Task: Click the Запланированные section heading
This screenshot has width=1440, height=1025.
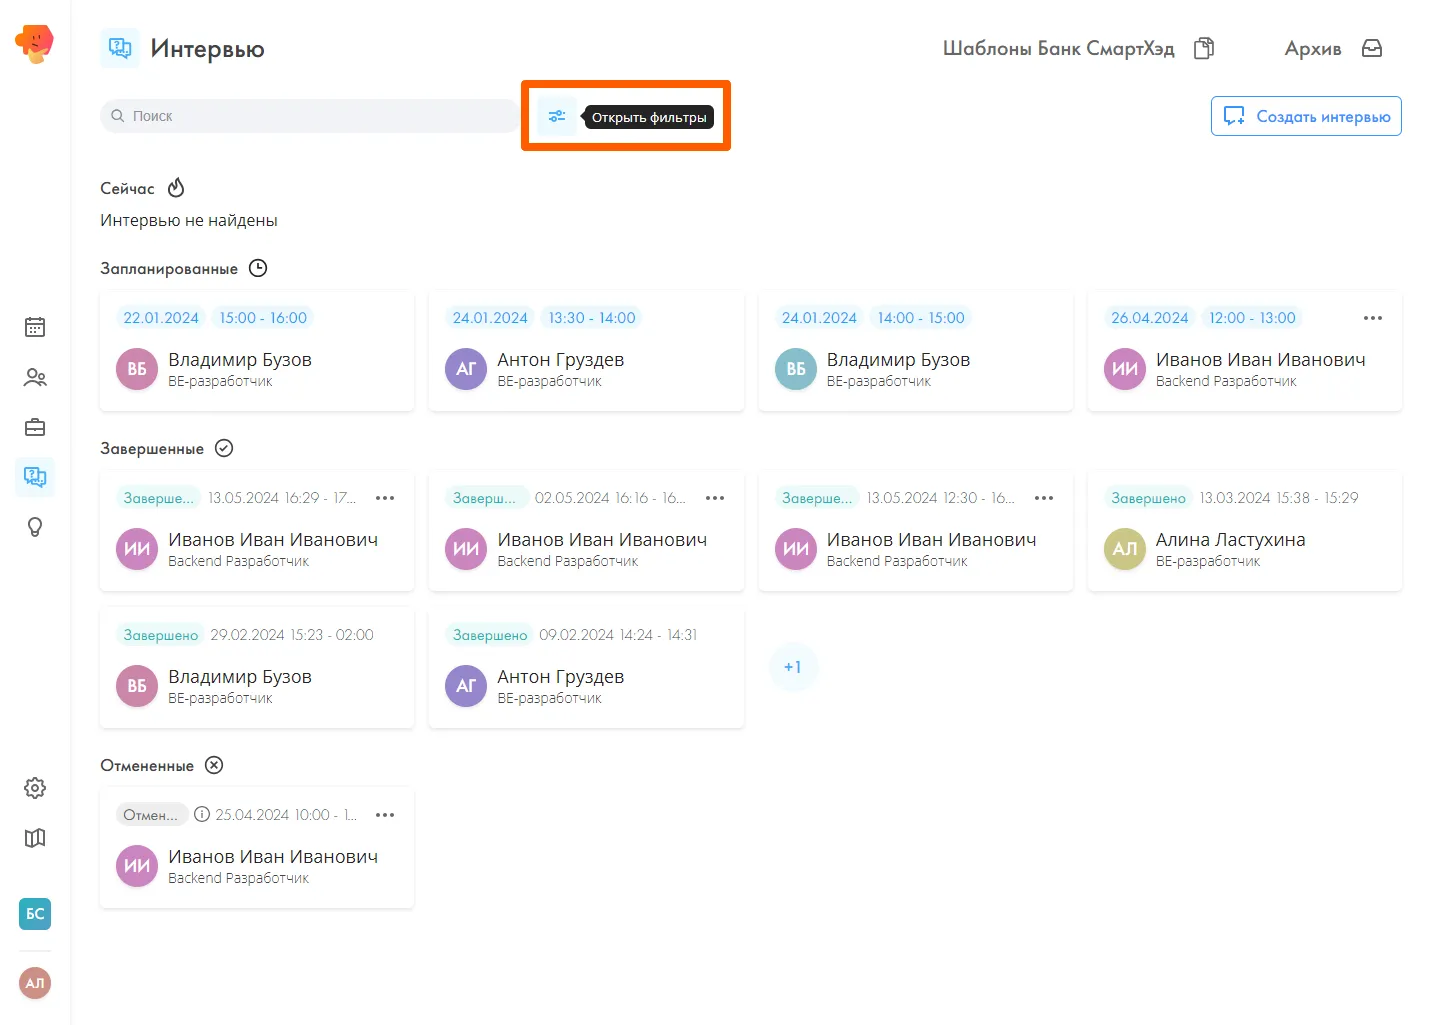Action: click(x=169, y=268)
